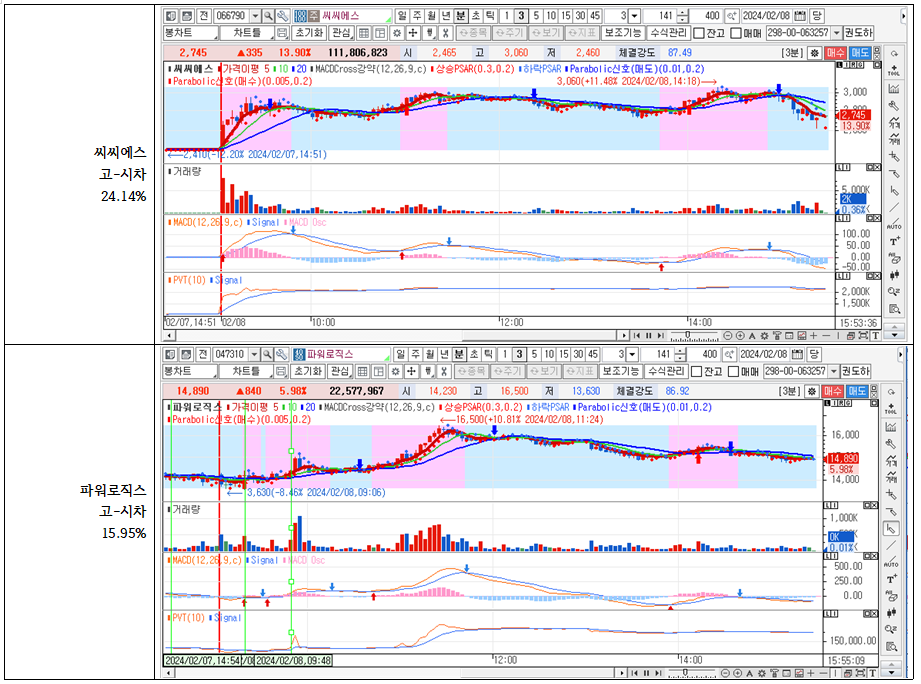Click 관심 button in 파워로직스 chart
The height and width of the screenshot is (684, 921).
[340, 371]
